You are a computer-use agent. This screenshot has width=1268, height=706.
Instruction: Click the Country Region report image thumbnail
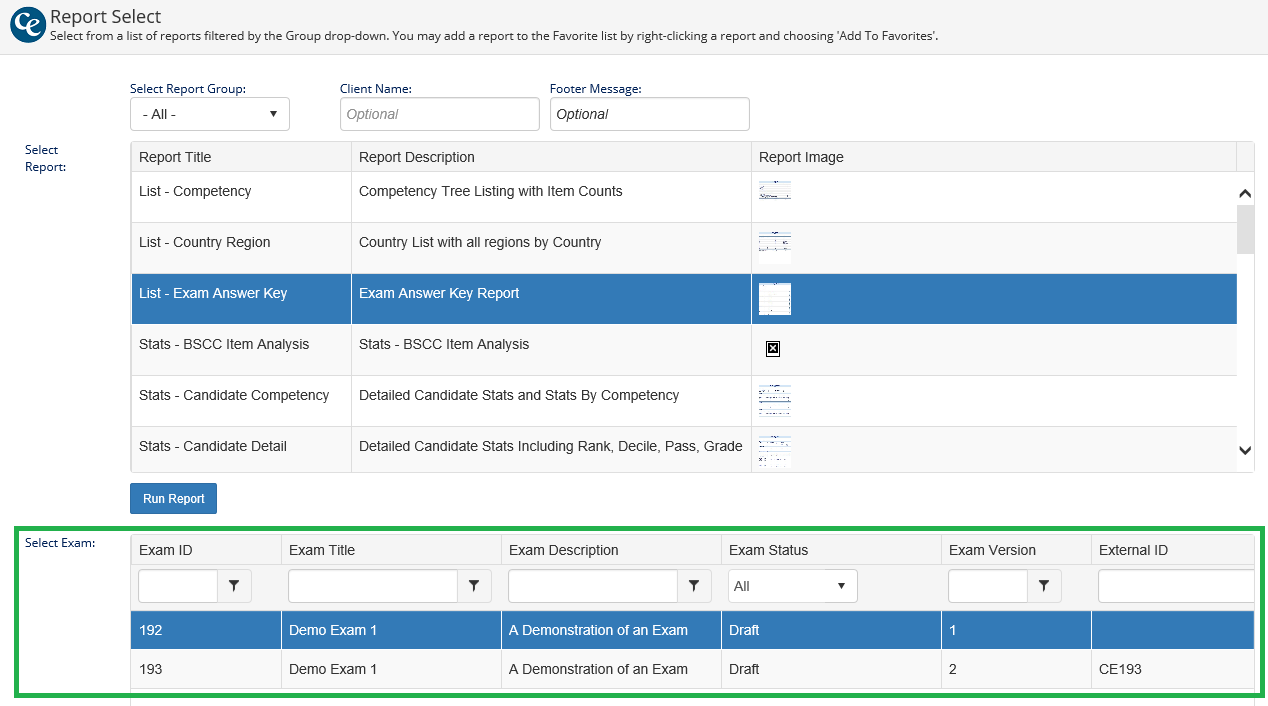click(x=774, y=246)
